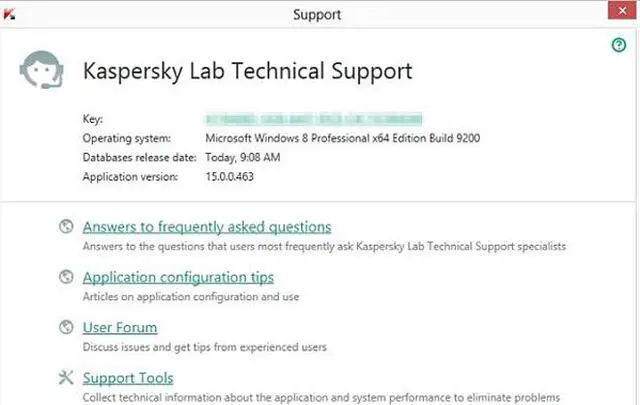Open the help question mark icon
The image size is (640, 405).
[619, 45]
